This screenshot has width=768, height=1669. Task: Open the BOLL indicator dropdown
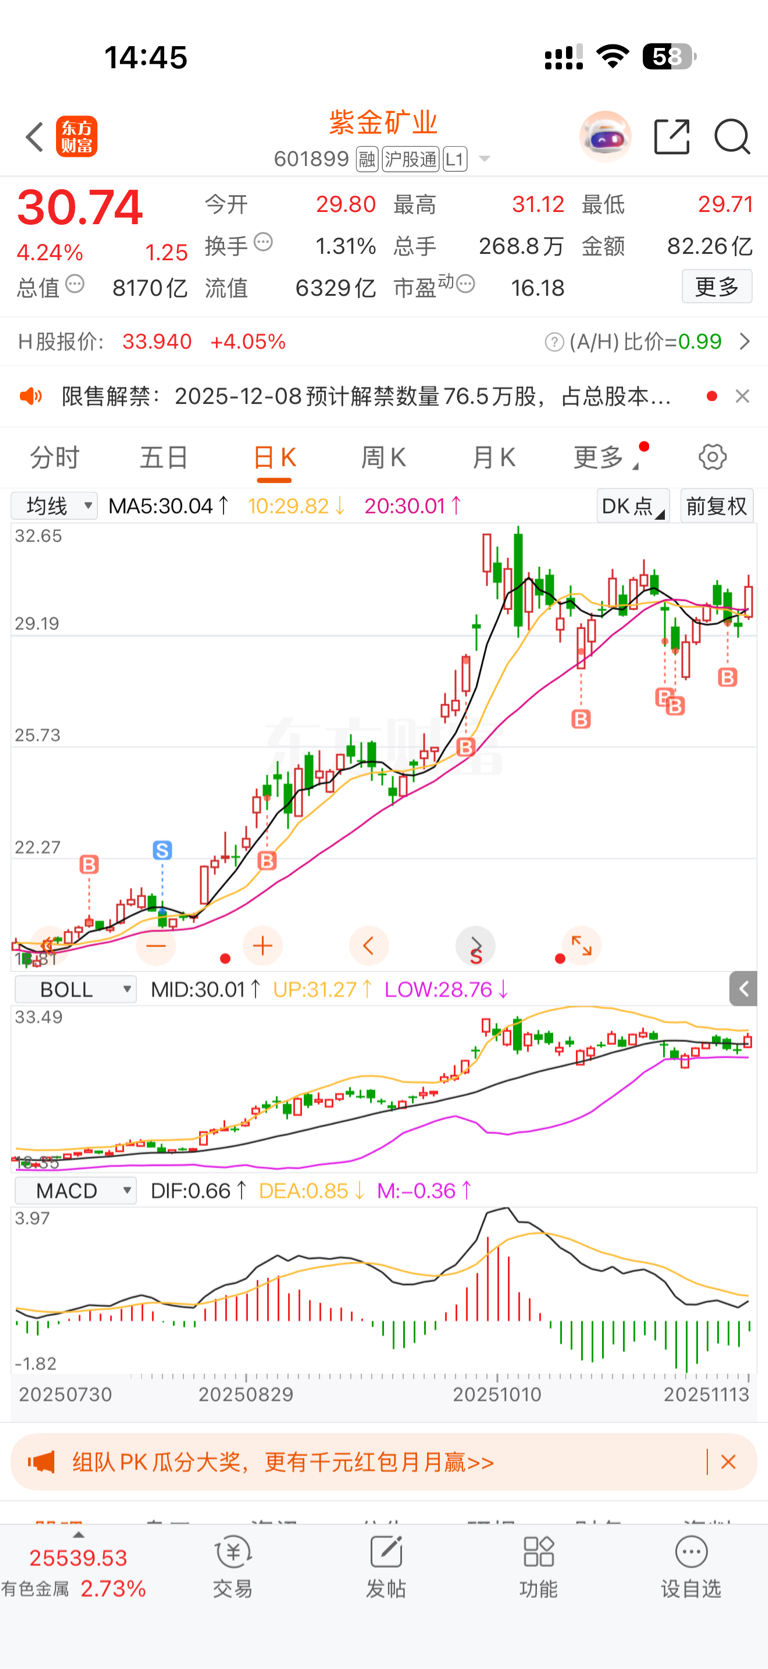pos(75,990)
